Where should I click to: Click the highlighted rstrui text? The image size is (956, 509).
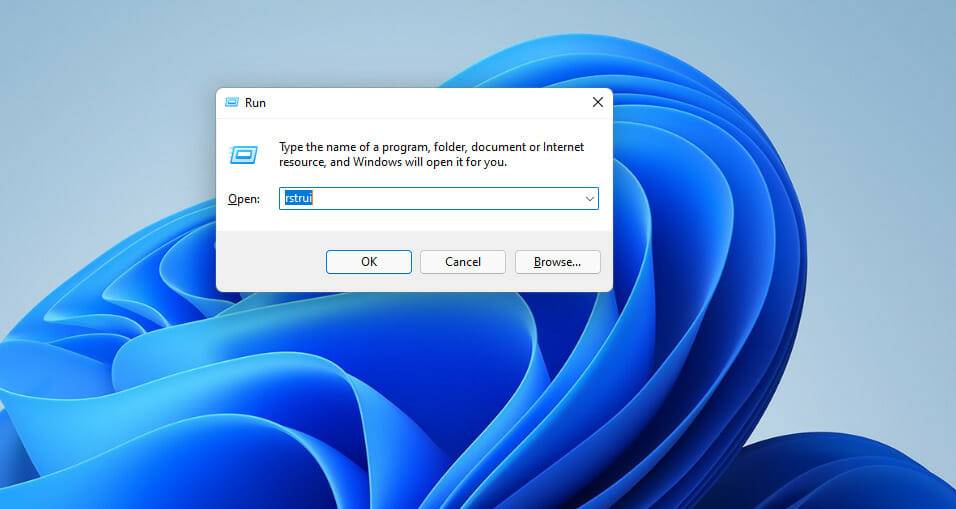tap(299, 199)
